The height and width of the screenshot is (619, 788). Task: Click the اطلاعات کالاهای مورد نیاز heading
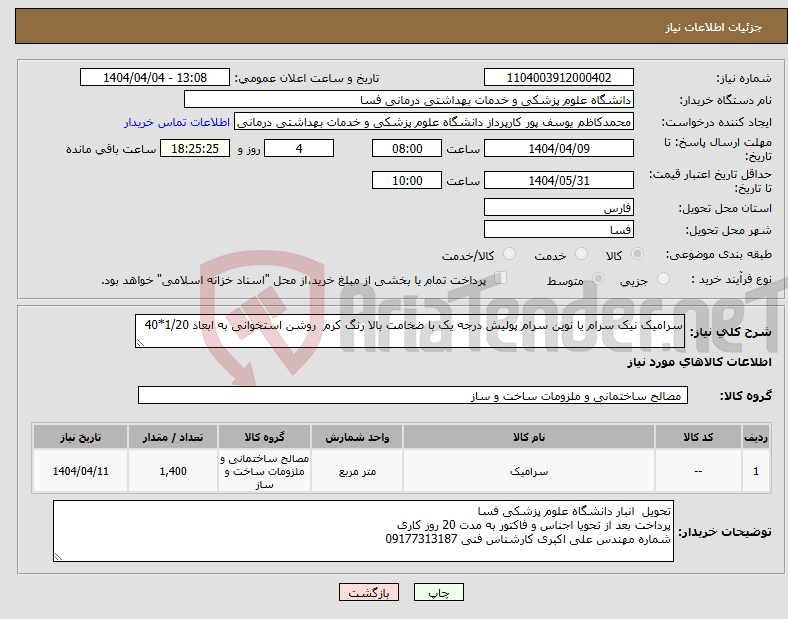tap(699, 362)
